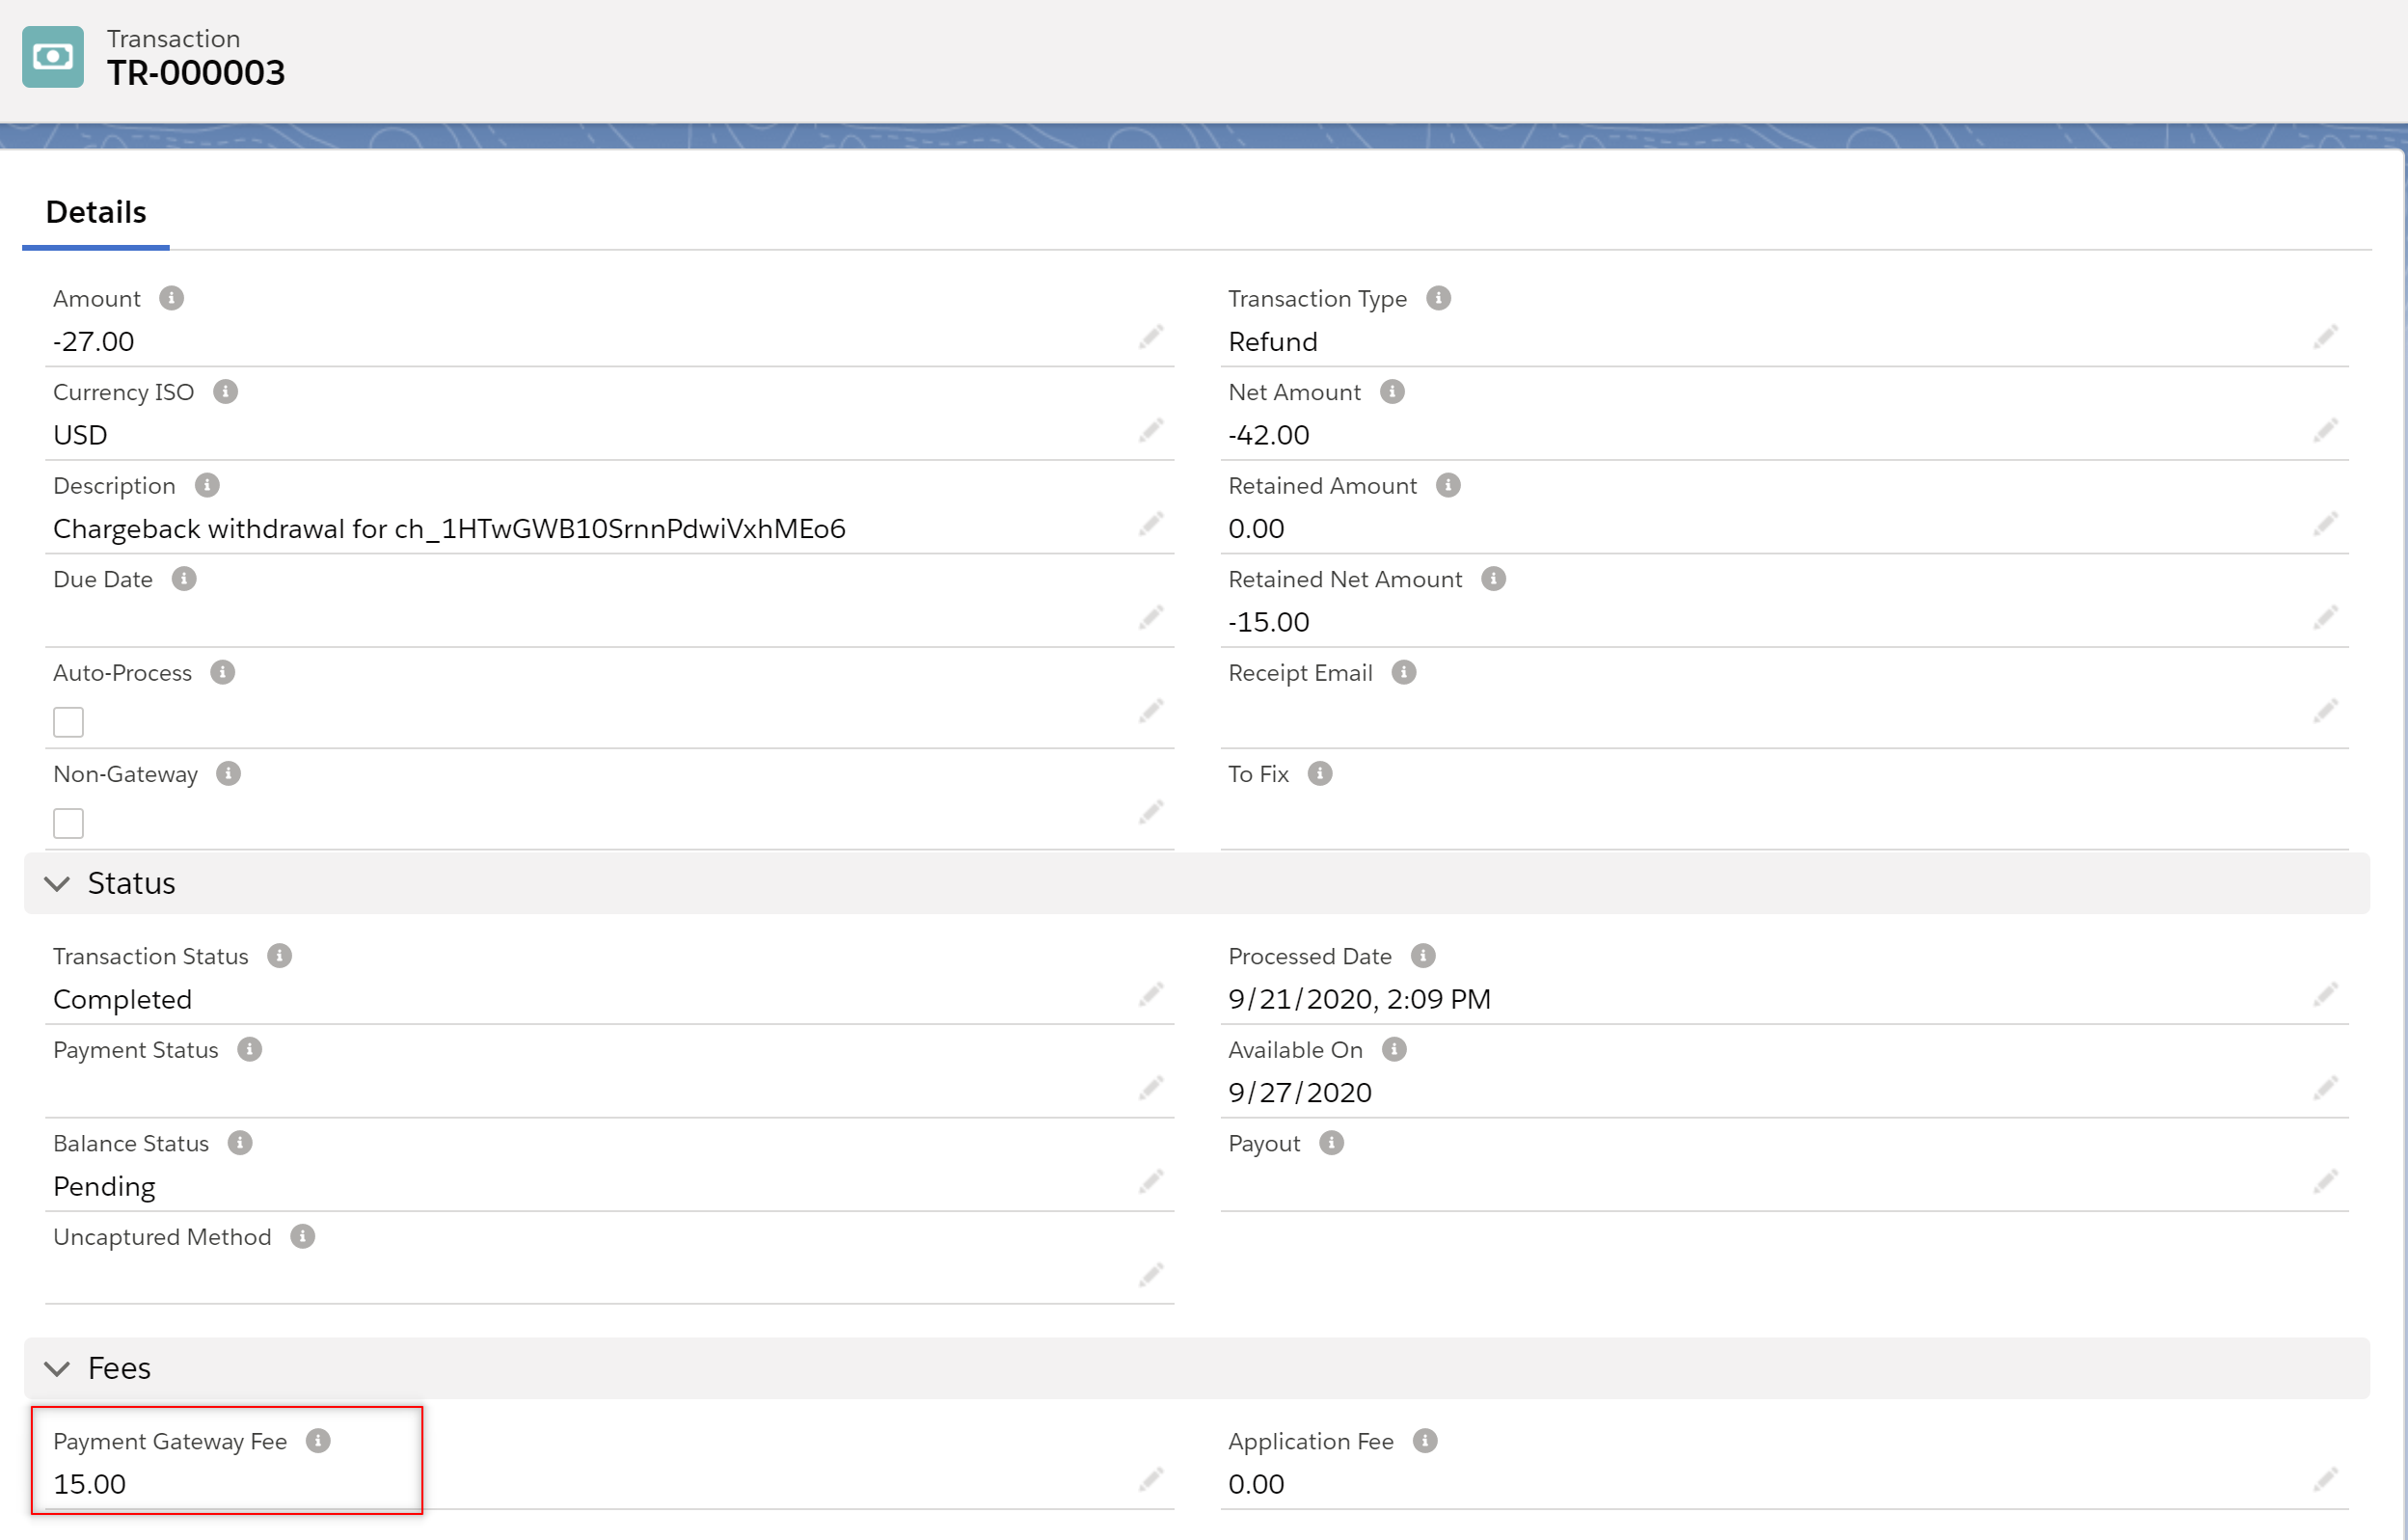Show help info for To Fix field

pyautogui.click(x=1320, y=774)
